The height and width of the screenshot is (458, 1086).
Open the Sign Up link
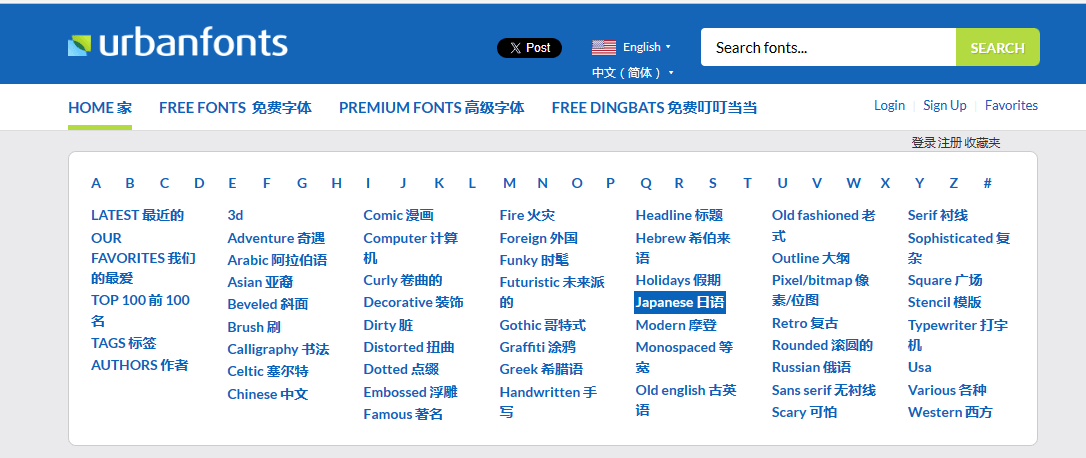944,105
